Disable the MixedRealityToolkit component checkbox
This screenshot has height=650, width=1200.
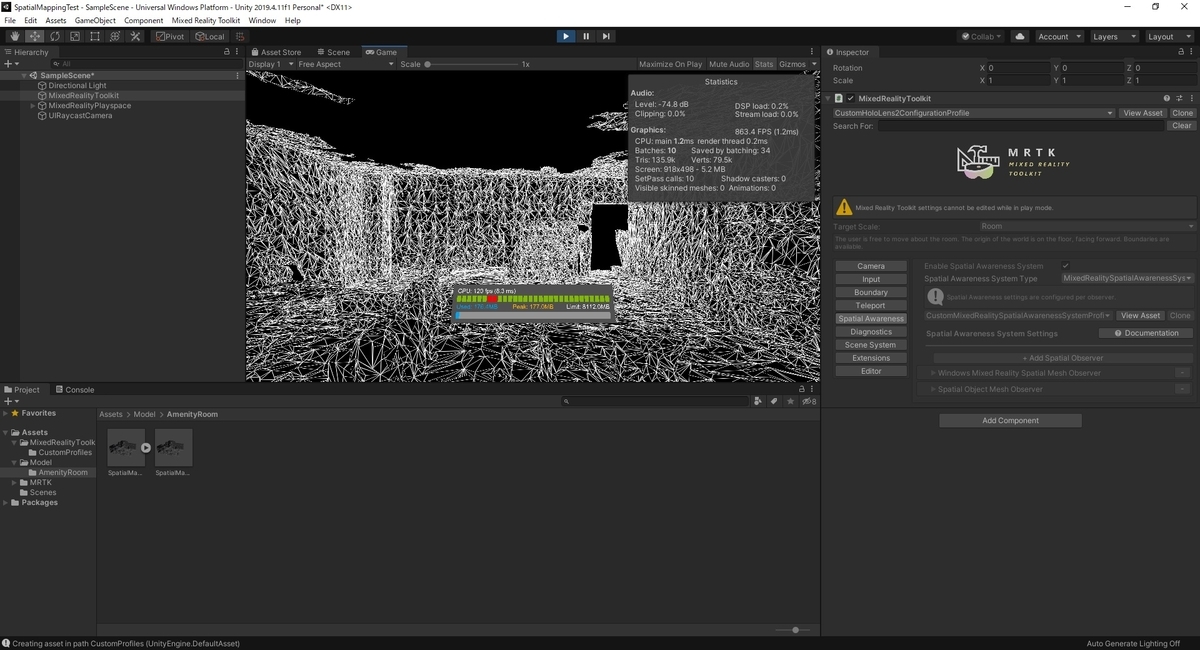coord(851,98)
